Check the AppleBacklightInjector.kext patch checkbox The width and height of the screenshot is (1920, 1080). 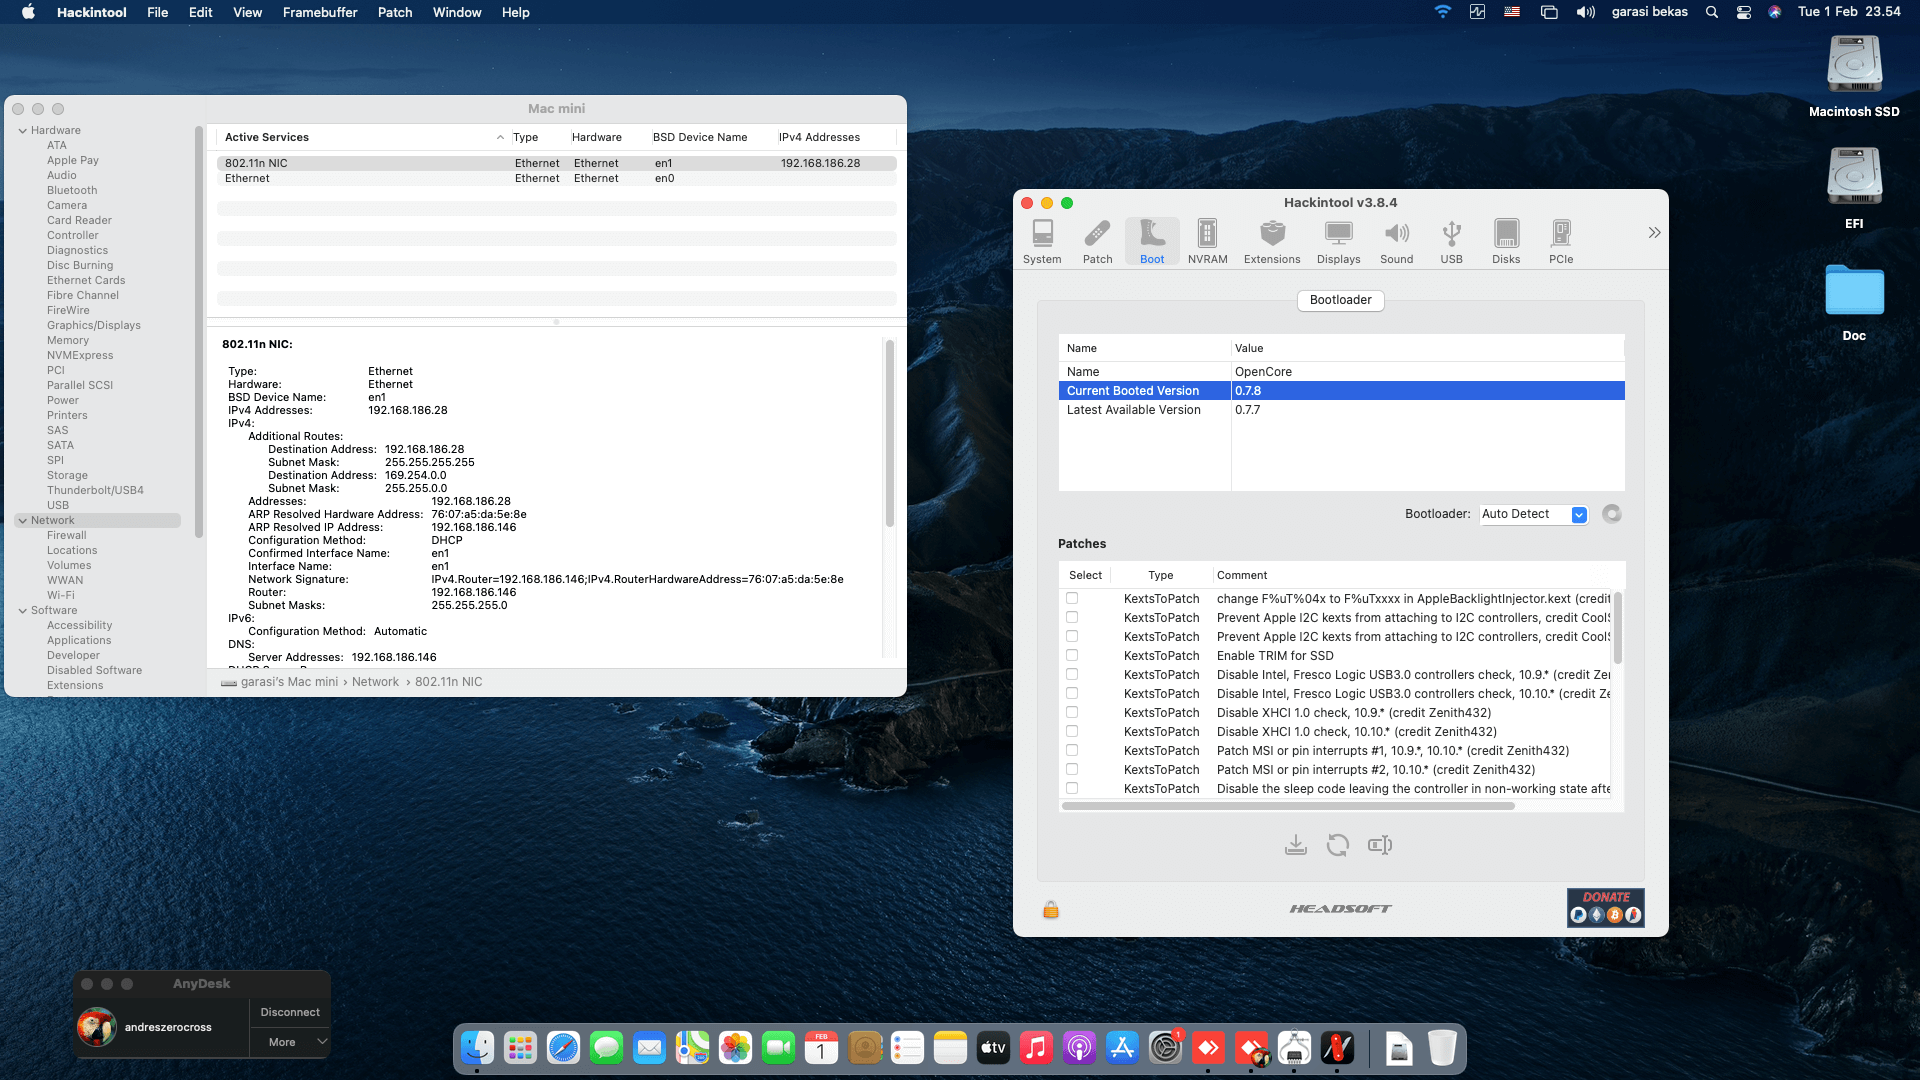1073,598
